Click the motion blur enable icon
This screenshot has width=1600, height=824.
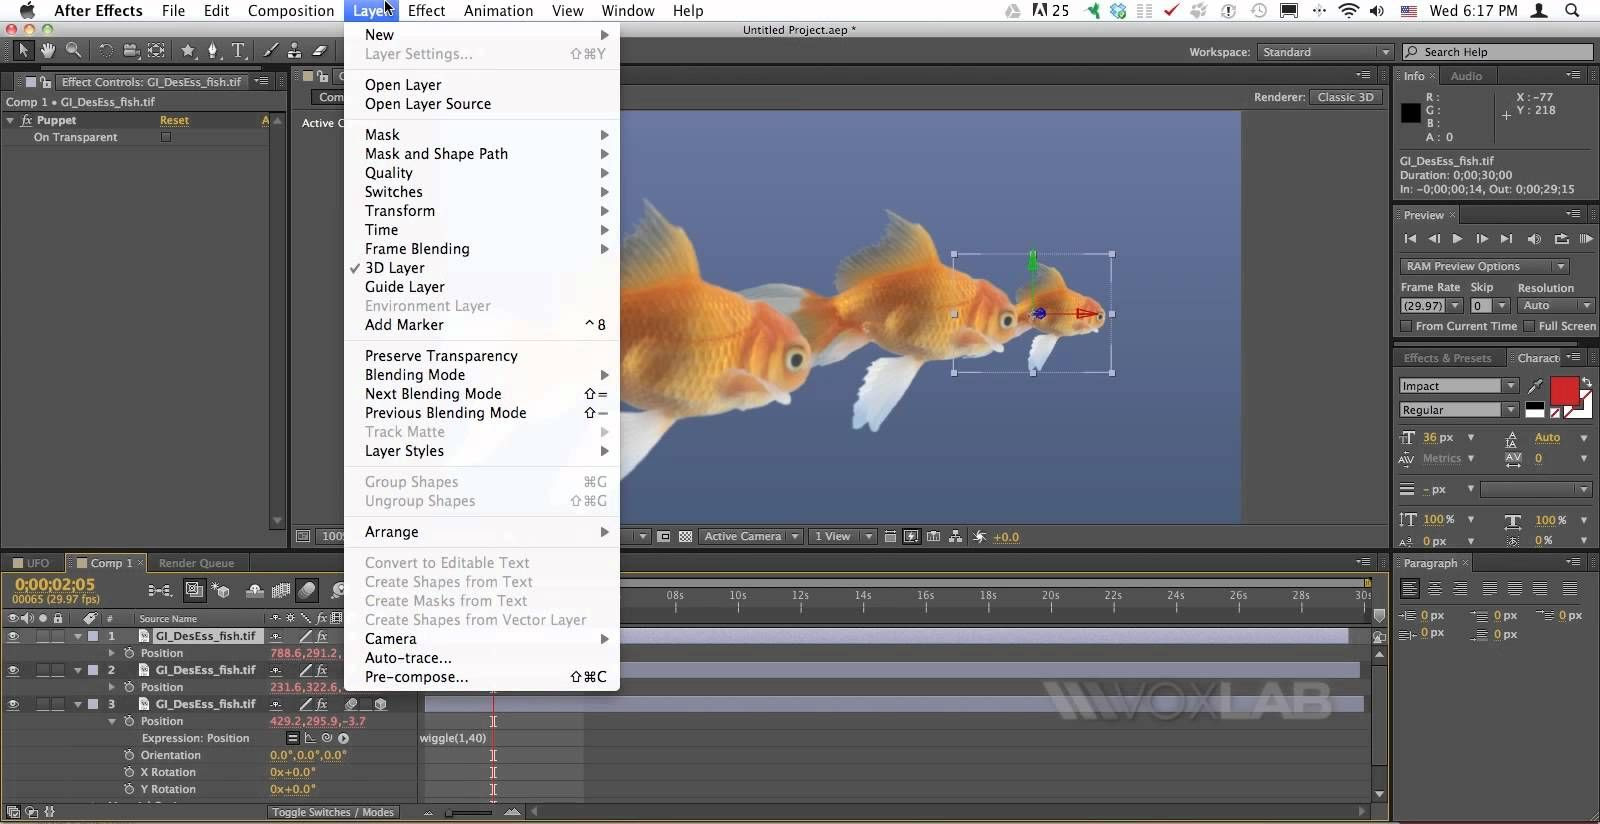pyautogui.click(x=307, y=591)
